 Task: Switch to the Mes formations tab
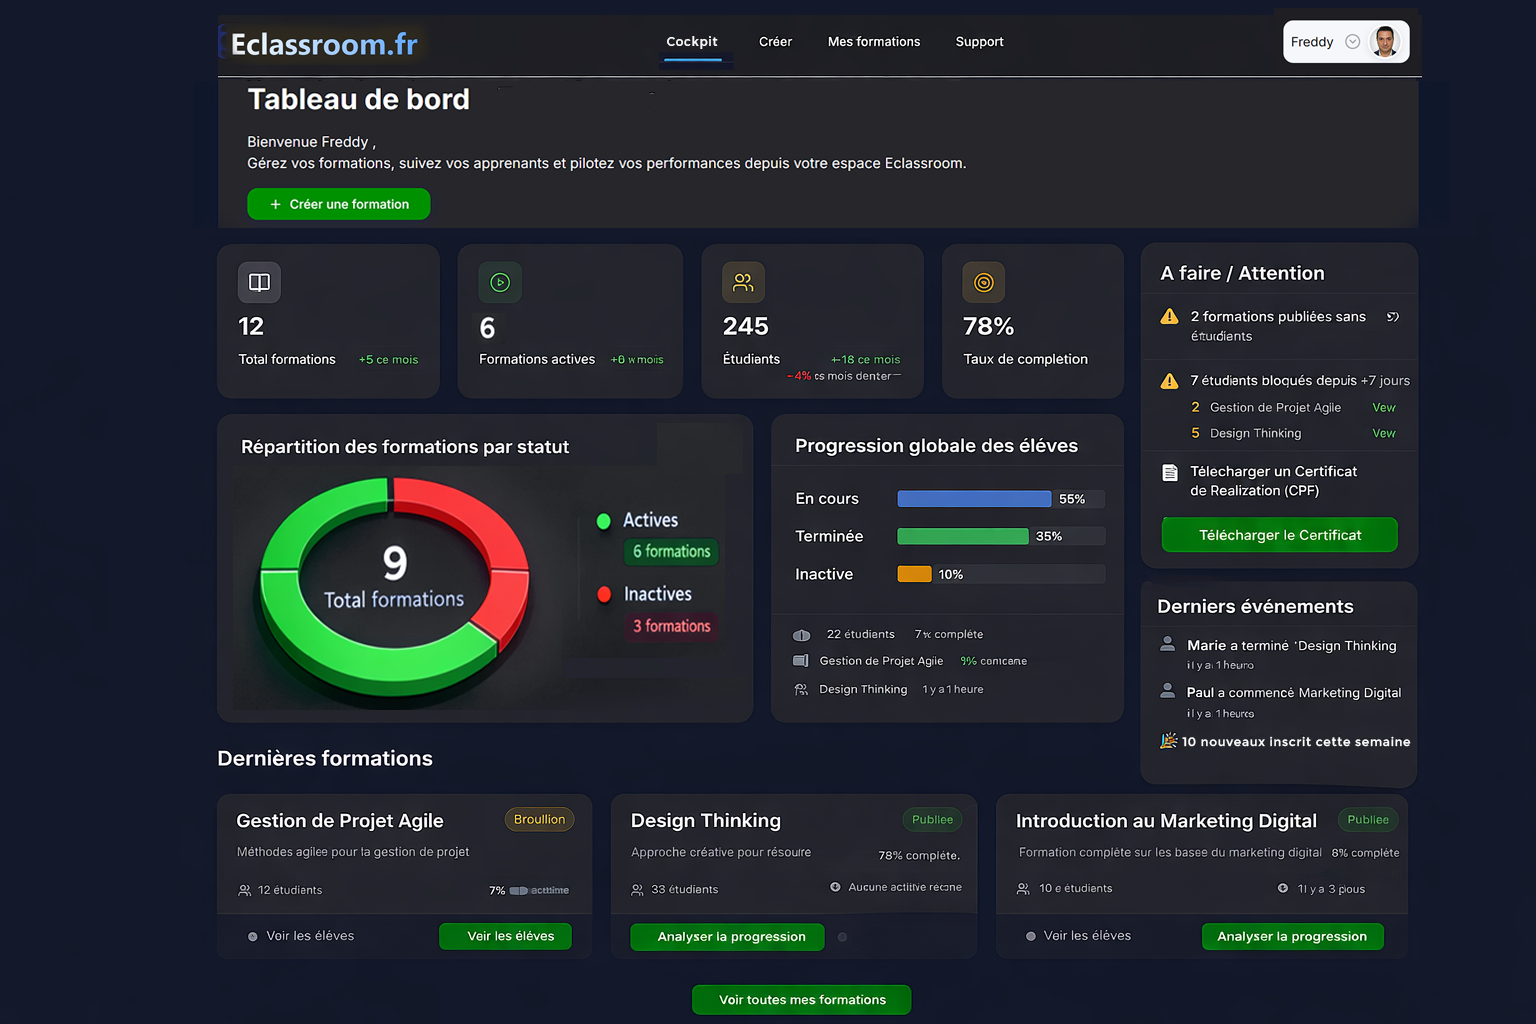coord(873,42)
